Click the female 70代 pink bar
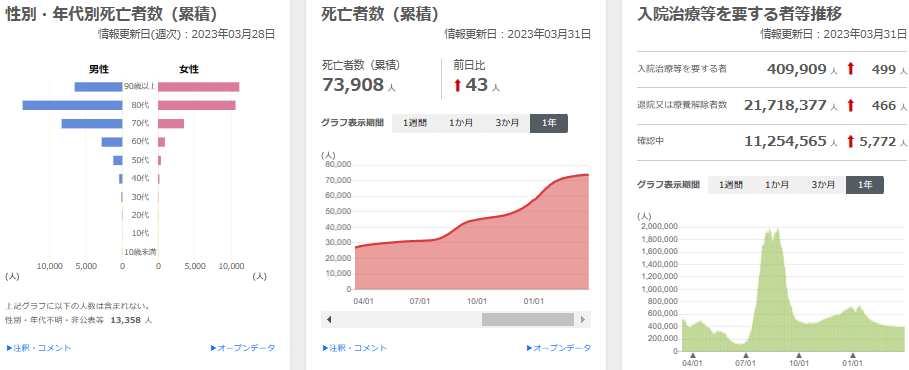 click(171, 124)
